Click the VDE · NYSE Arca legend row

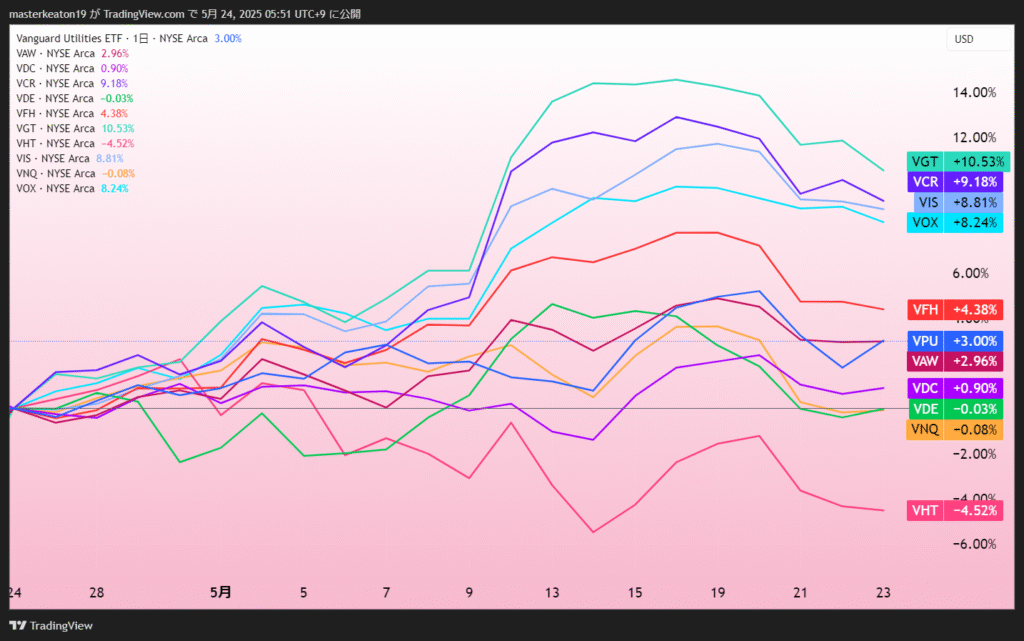pos(74,99)
